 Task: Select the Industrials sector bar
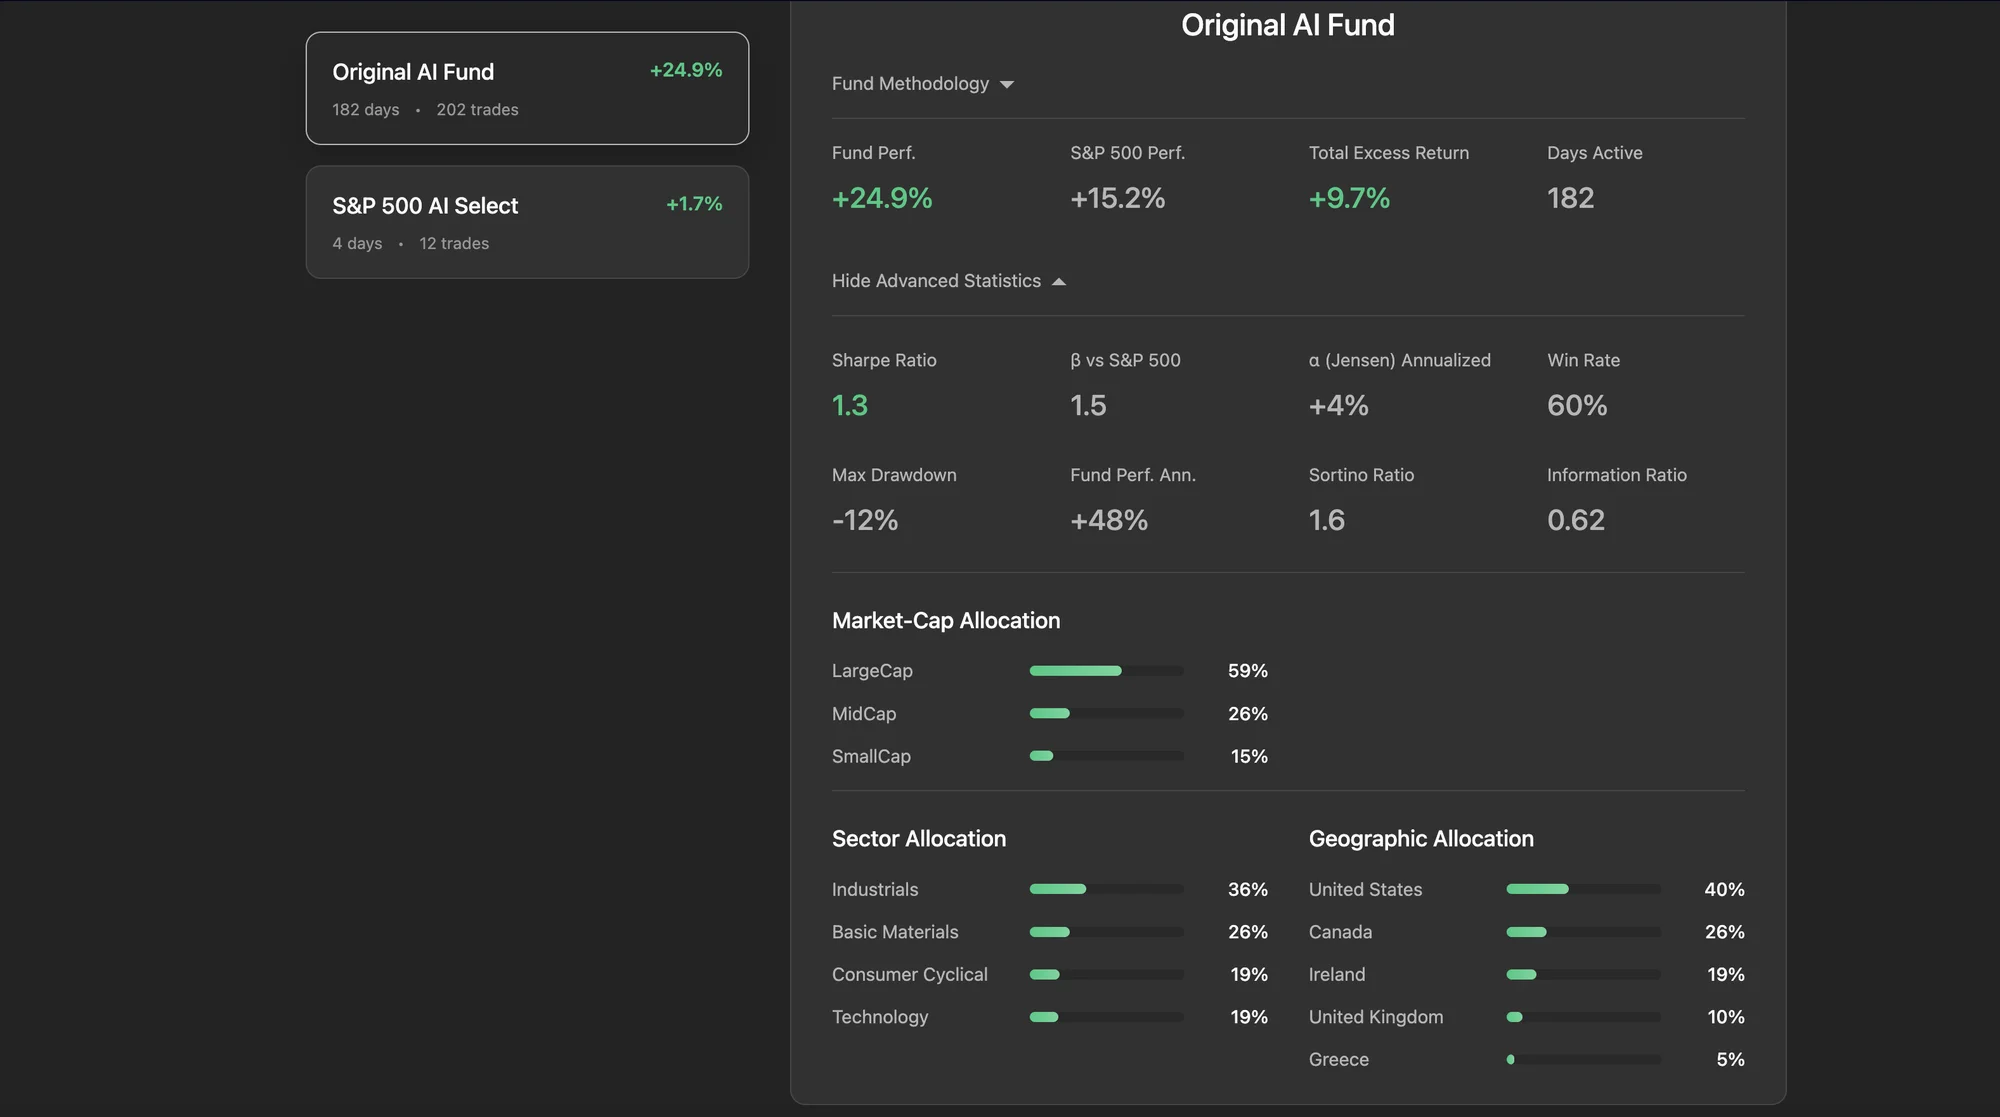[1106, 888]
